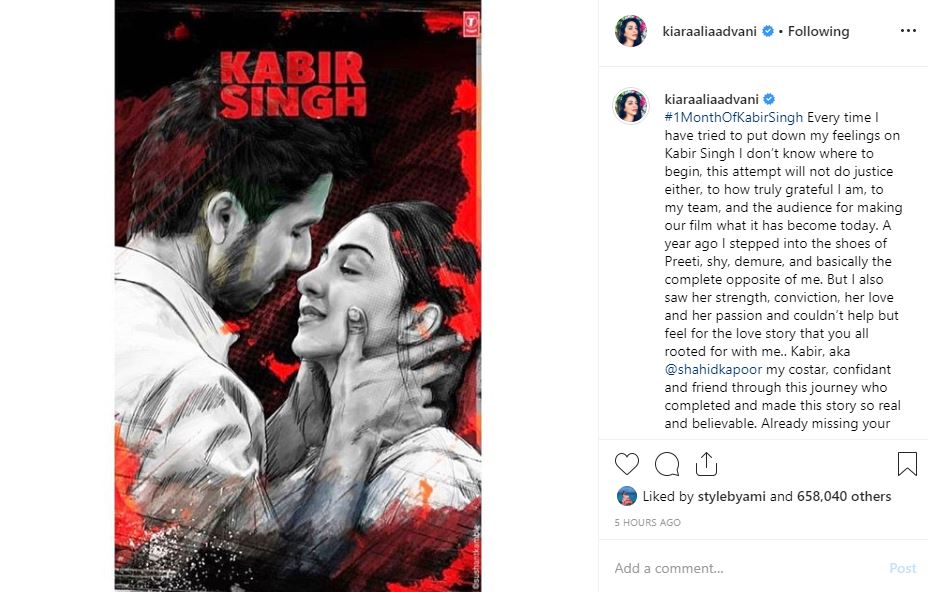Image resolution: width=928 pixels, height=592 pixels.
Task: Share the post using the share icon
Action: pyautogui.click(x=706, y=464)
